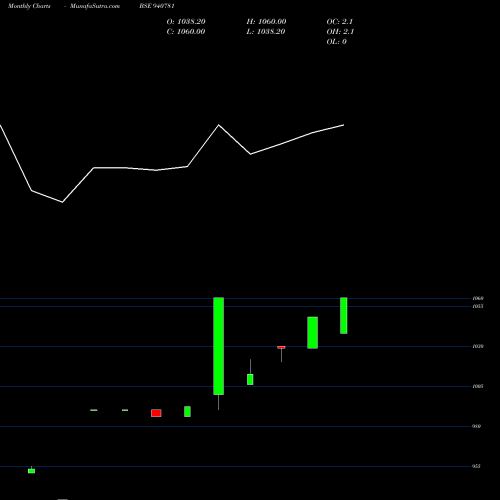Click the 1030 price axis label
Screen dimensions: 500x500
point(478,347)
